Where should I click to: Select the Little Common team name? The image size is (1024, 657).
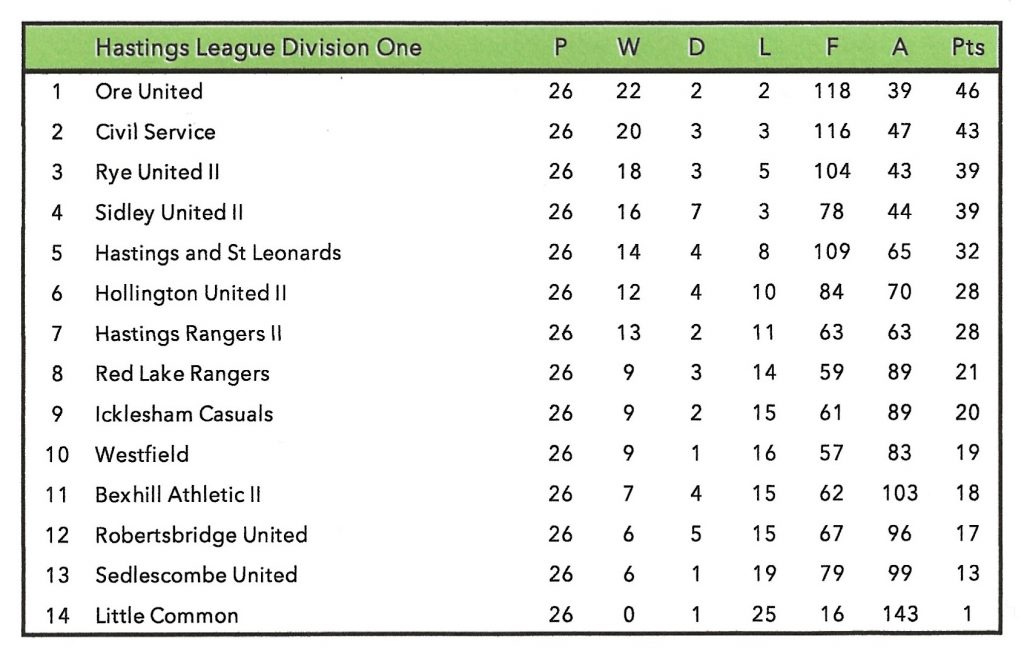[x=167, y=616]
